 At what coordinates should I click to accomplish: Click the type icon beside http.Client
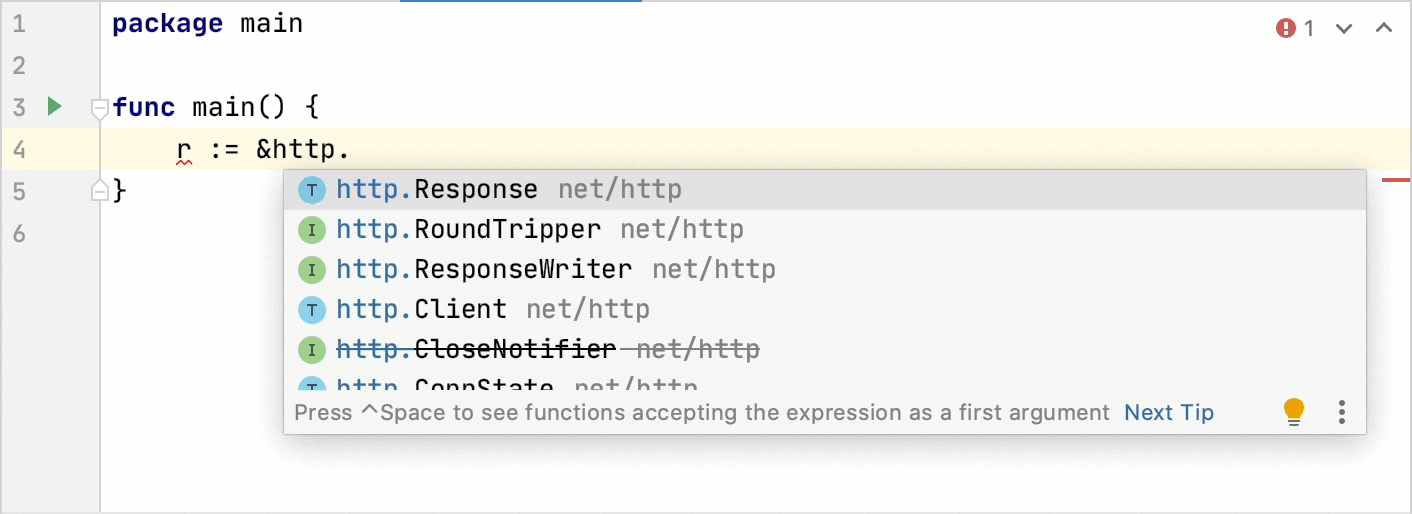click(312, 309)
